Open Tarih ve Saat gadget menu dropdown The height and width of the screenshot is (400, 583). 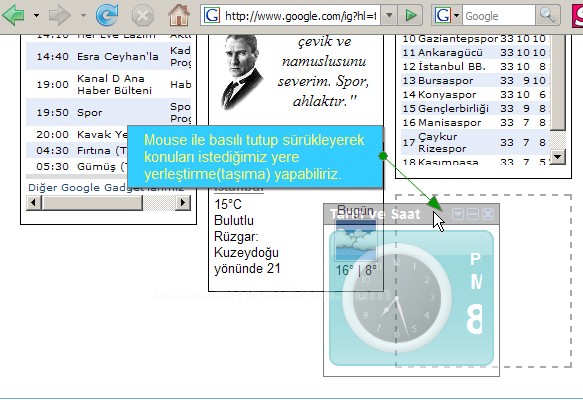pos(458,214)
